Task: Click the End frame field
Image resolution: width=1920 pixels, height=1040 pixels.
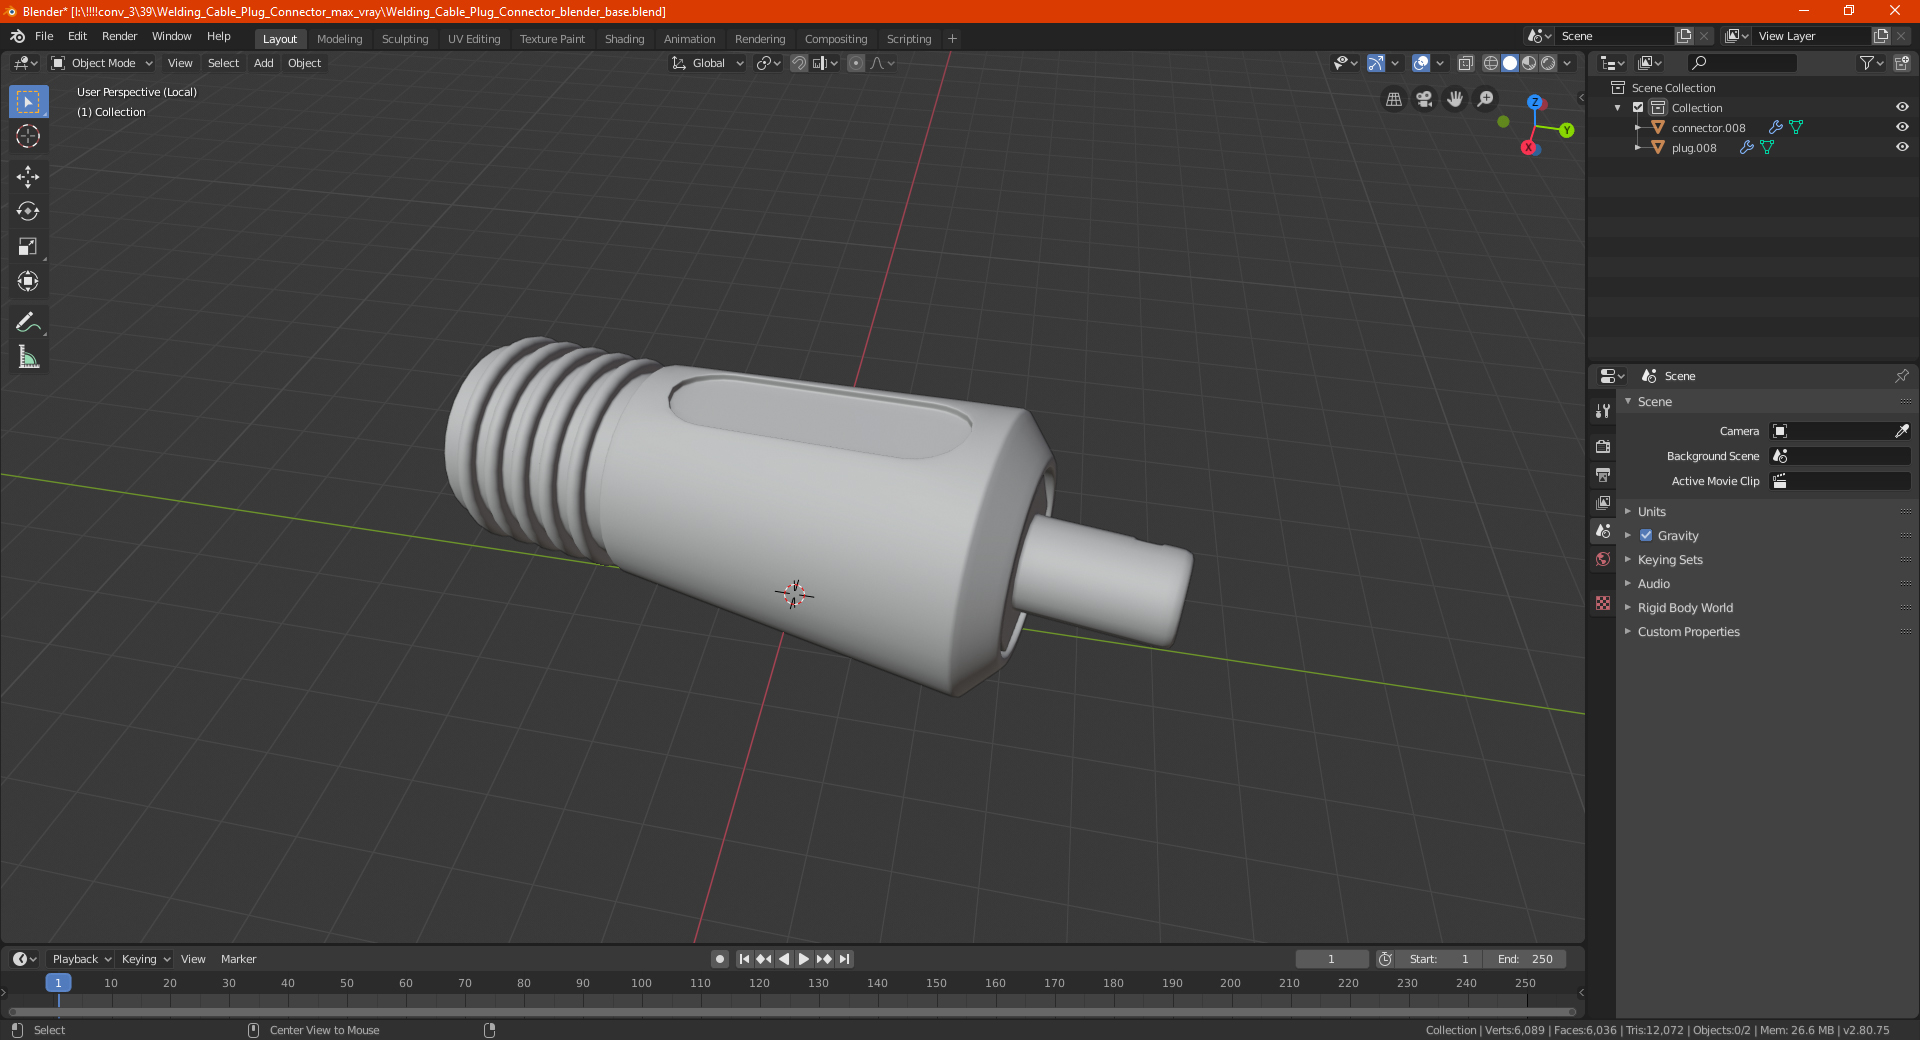Action: [x=1525, y=959]
